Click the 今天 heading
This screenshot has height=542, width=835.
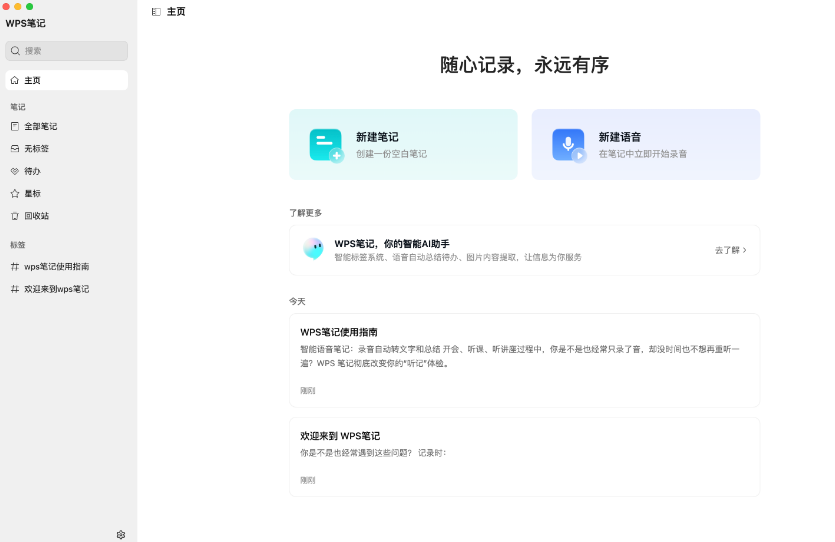[x=297, y=301]
